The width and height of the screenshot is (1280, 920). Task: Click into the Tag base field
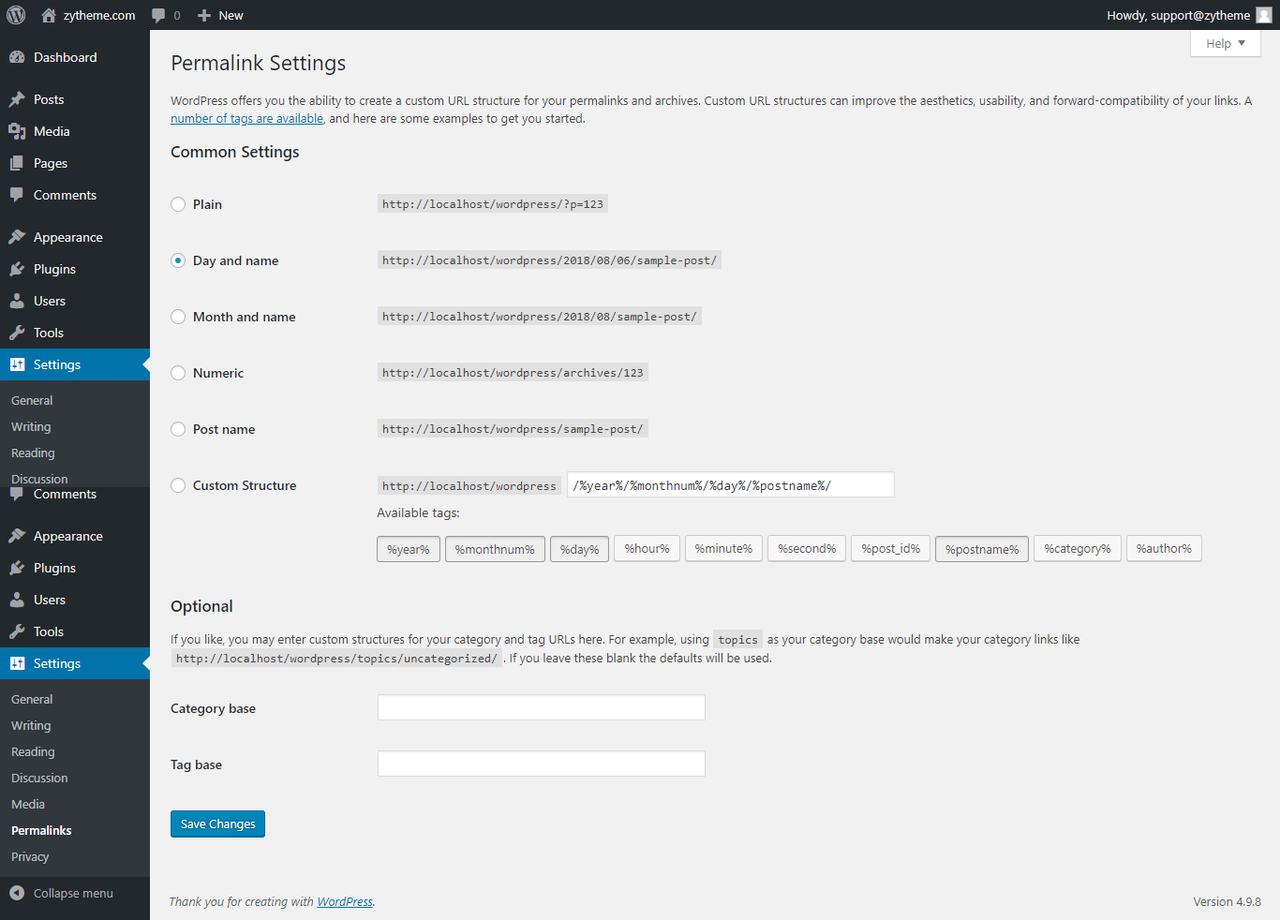coord(541,764)
